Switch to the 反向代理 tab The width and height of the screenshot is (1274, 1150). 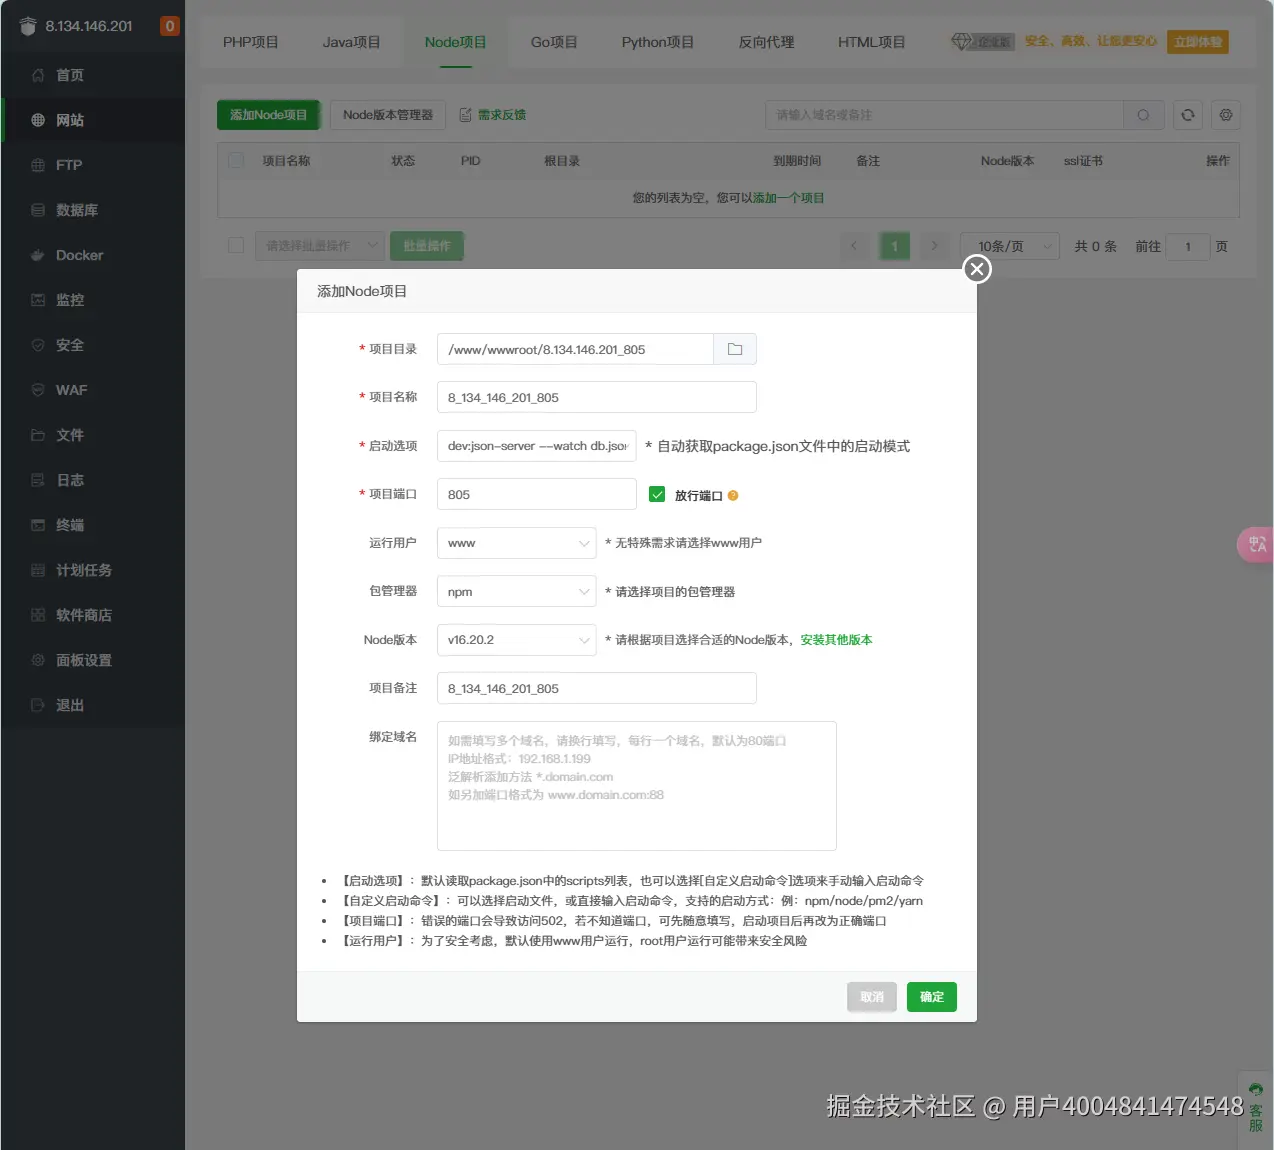click(766, 42)
